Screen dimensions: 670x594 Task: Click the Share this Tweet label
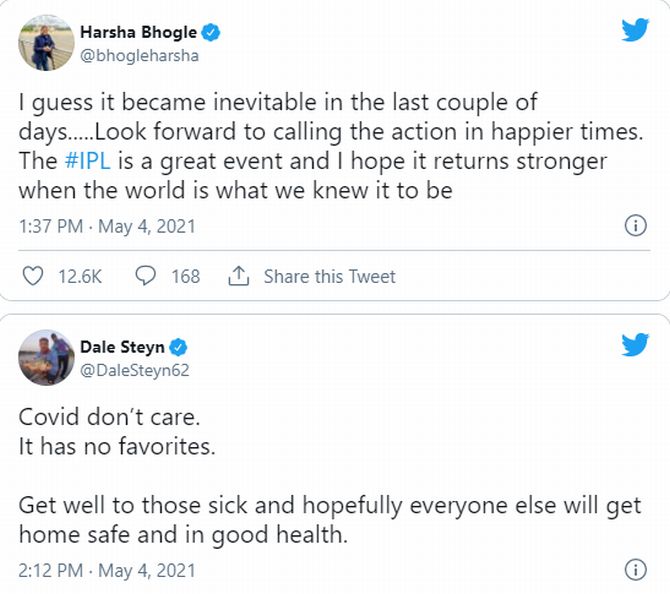click(x=329, y=277)
